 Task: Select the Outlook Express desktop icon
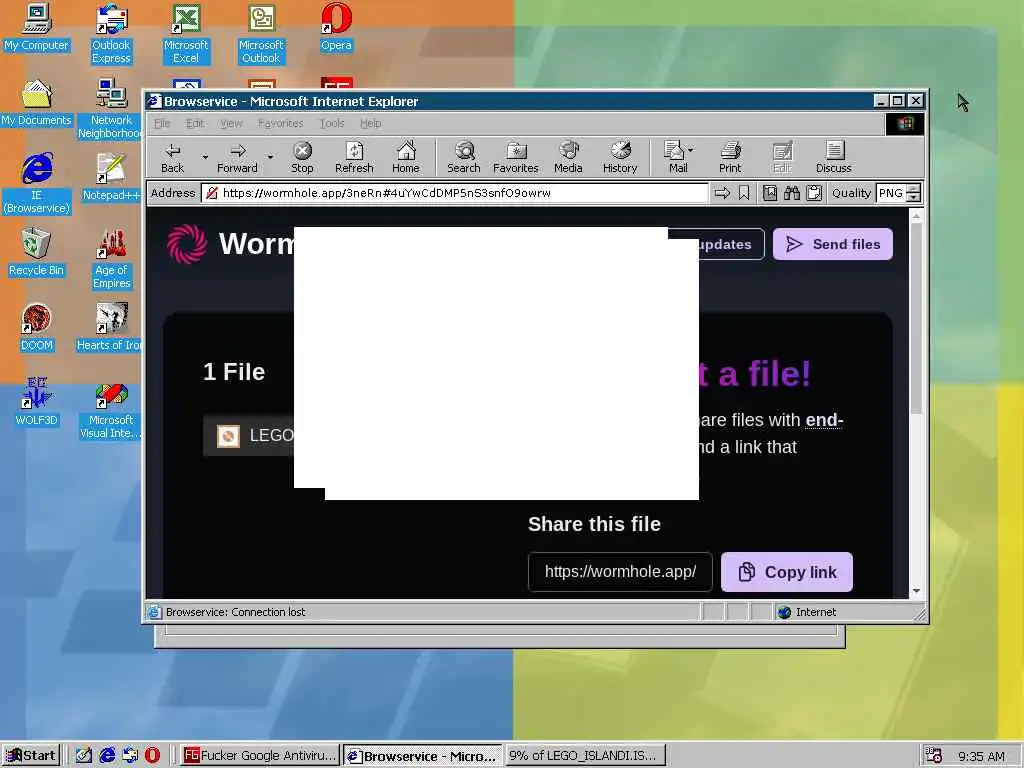(x=111, y=34)
